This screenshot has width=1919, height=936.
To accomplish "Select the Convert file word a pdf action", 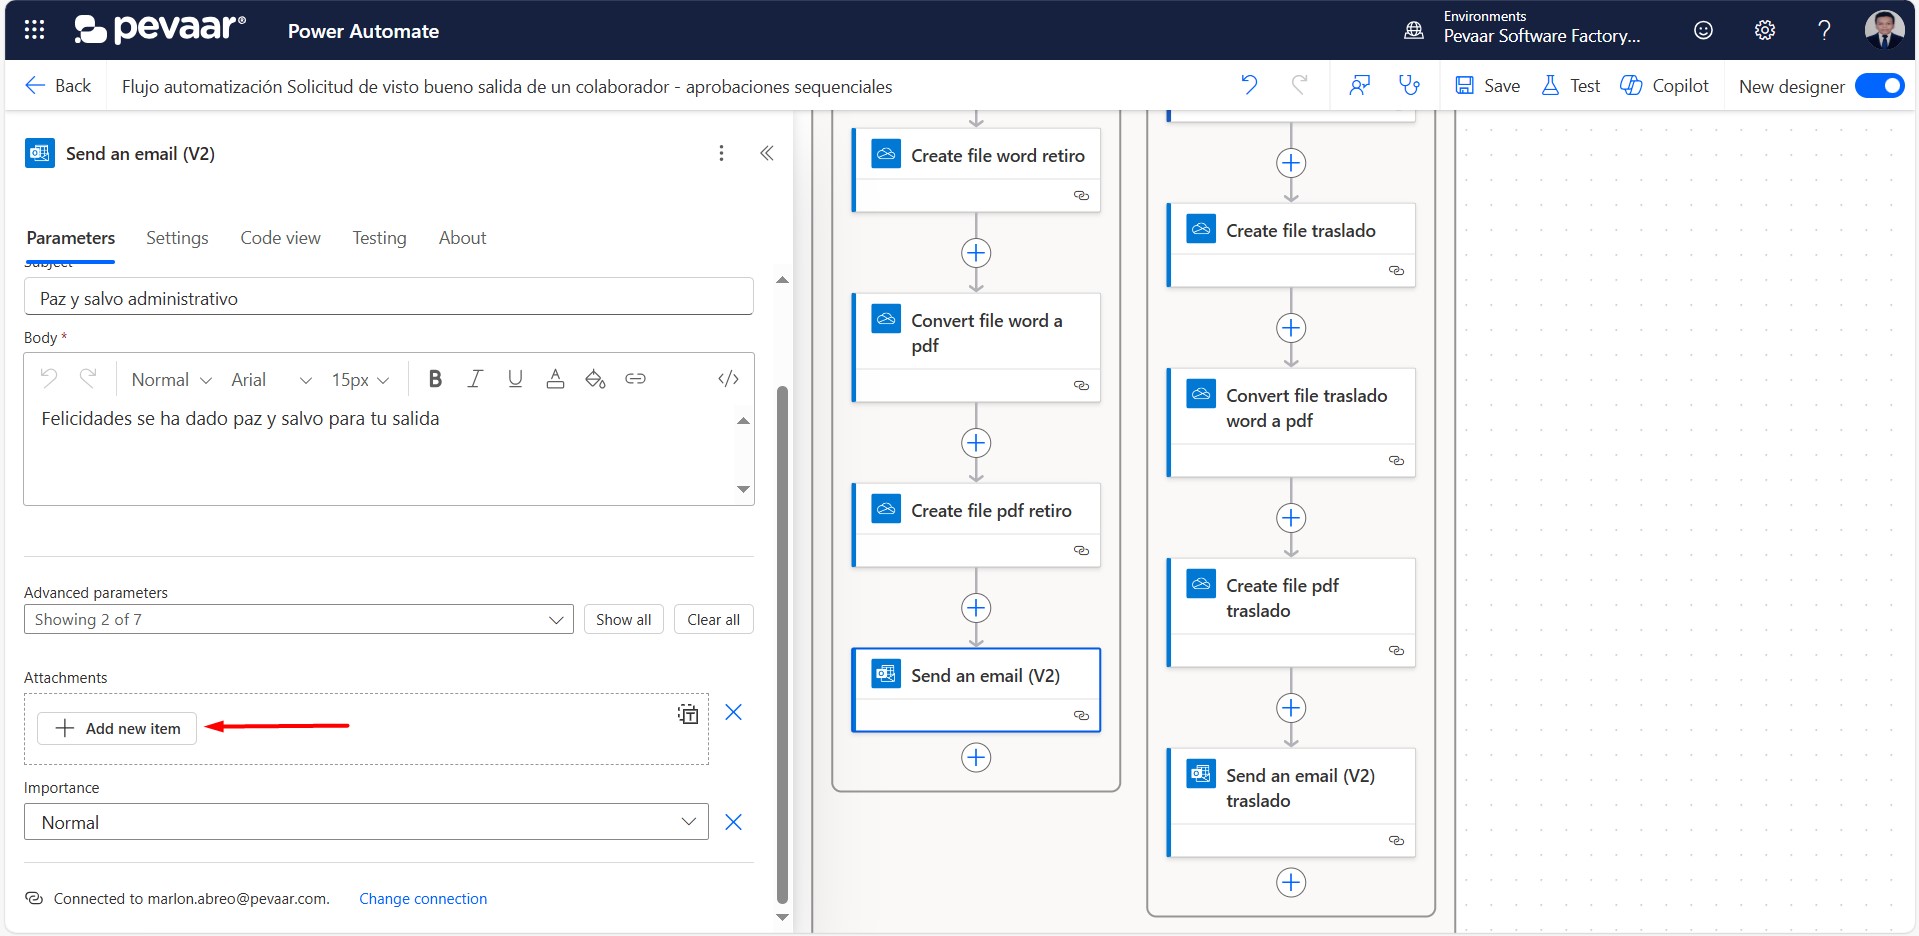I will click(976, 347).
